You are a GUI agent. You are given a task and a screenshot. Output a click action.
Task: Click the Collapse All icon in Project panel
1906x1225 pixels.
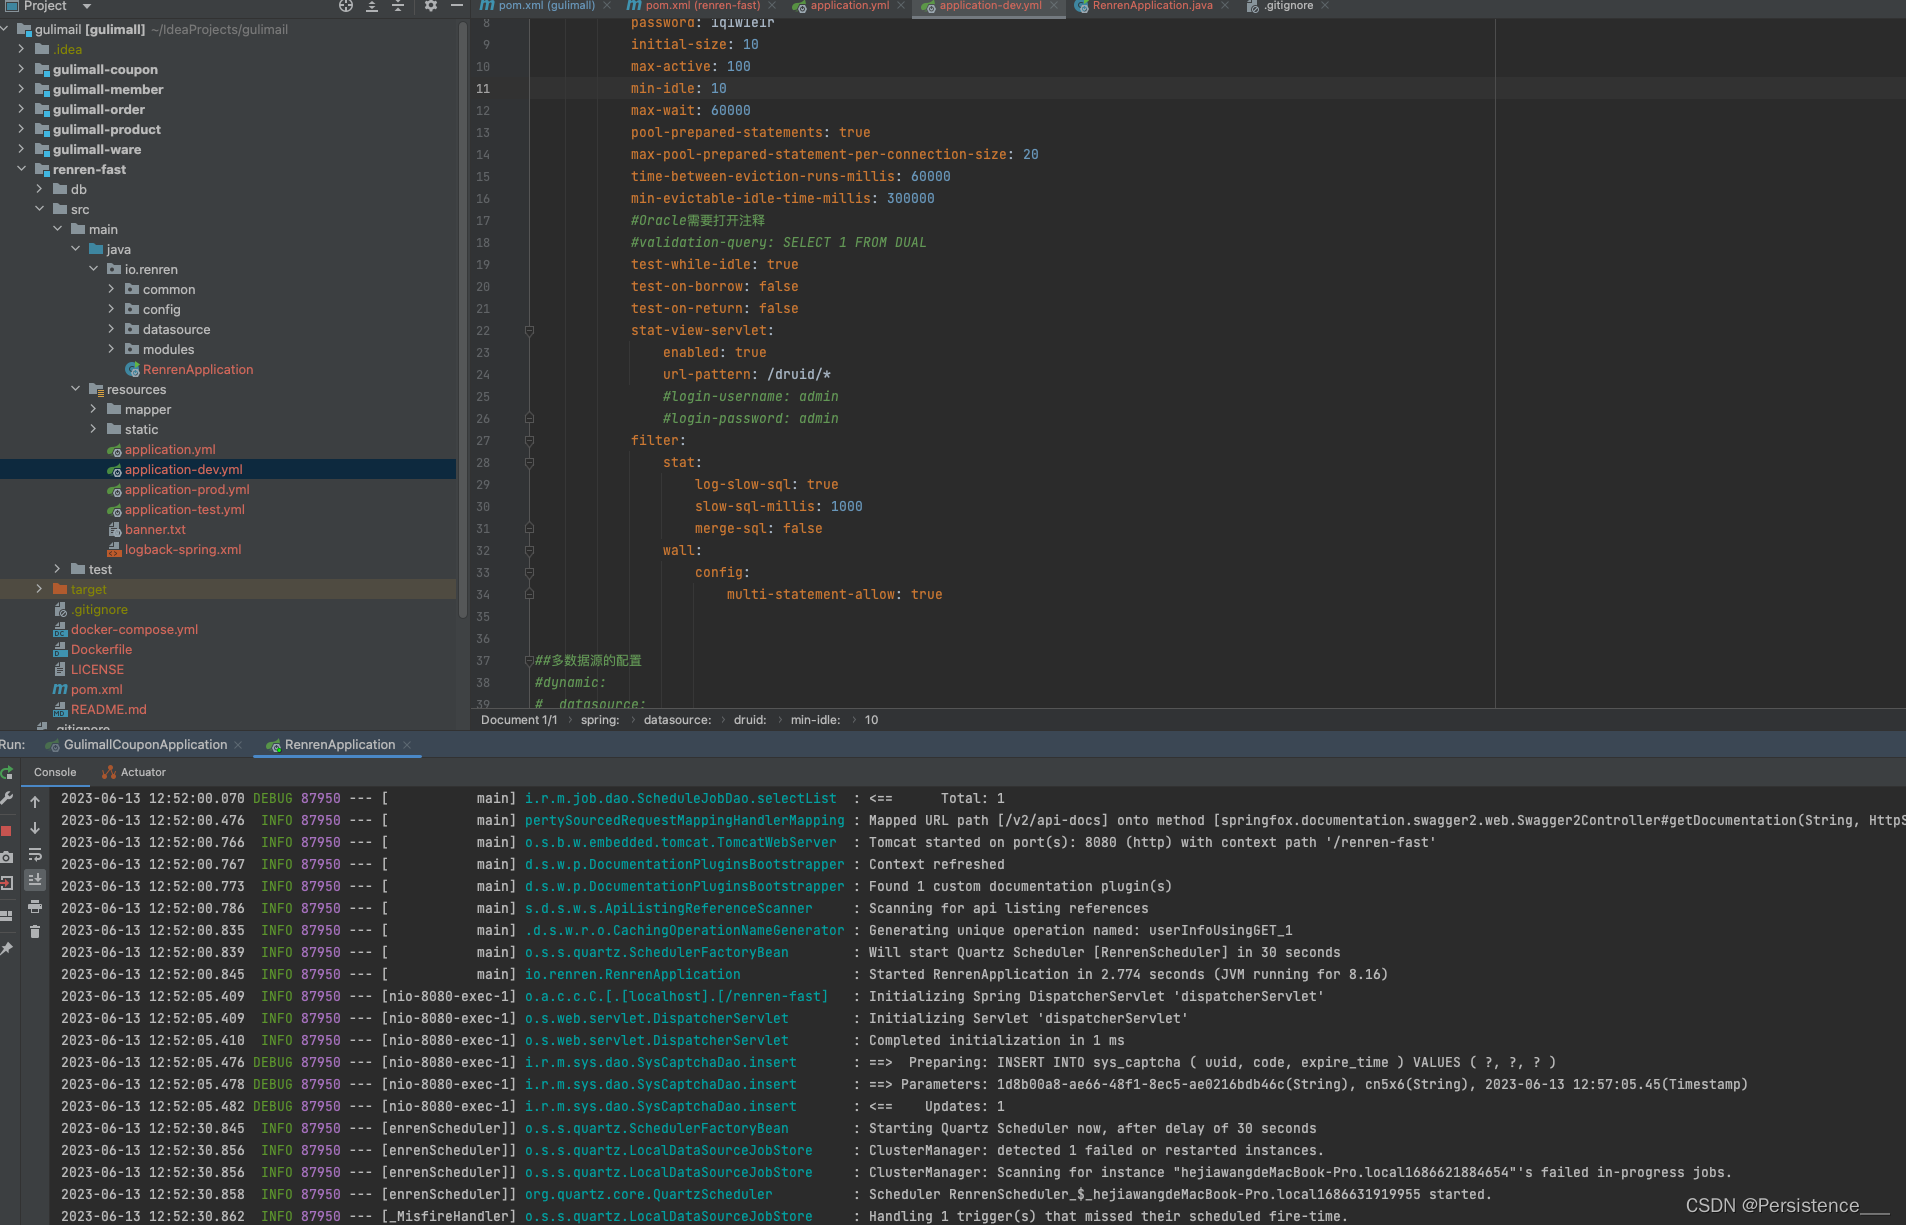point(398,6)
